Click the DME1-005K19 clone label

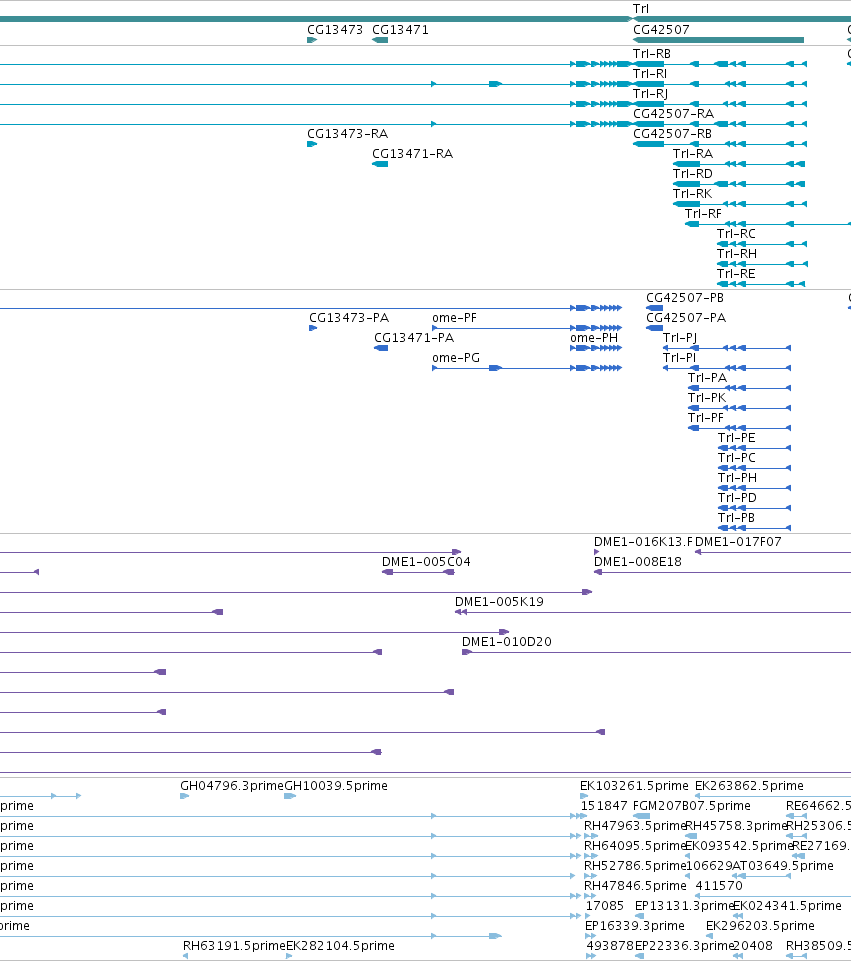click(499, 602)
